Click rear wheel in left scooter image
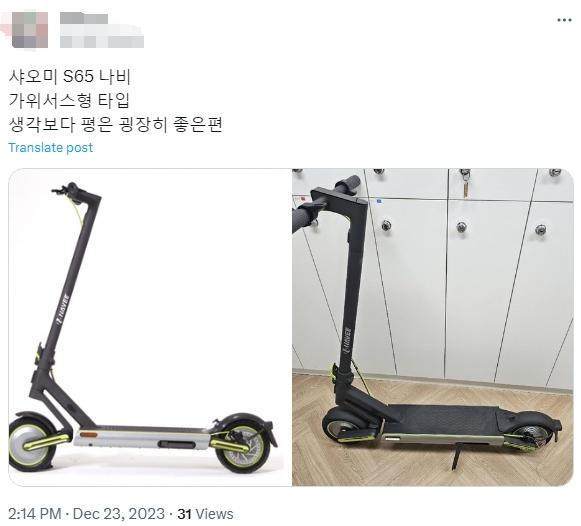Screen dimensions: 581x526 click(x=243, y=446)
